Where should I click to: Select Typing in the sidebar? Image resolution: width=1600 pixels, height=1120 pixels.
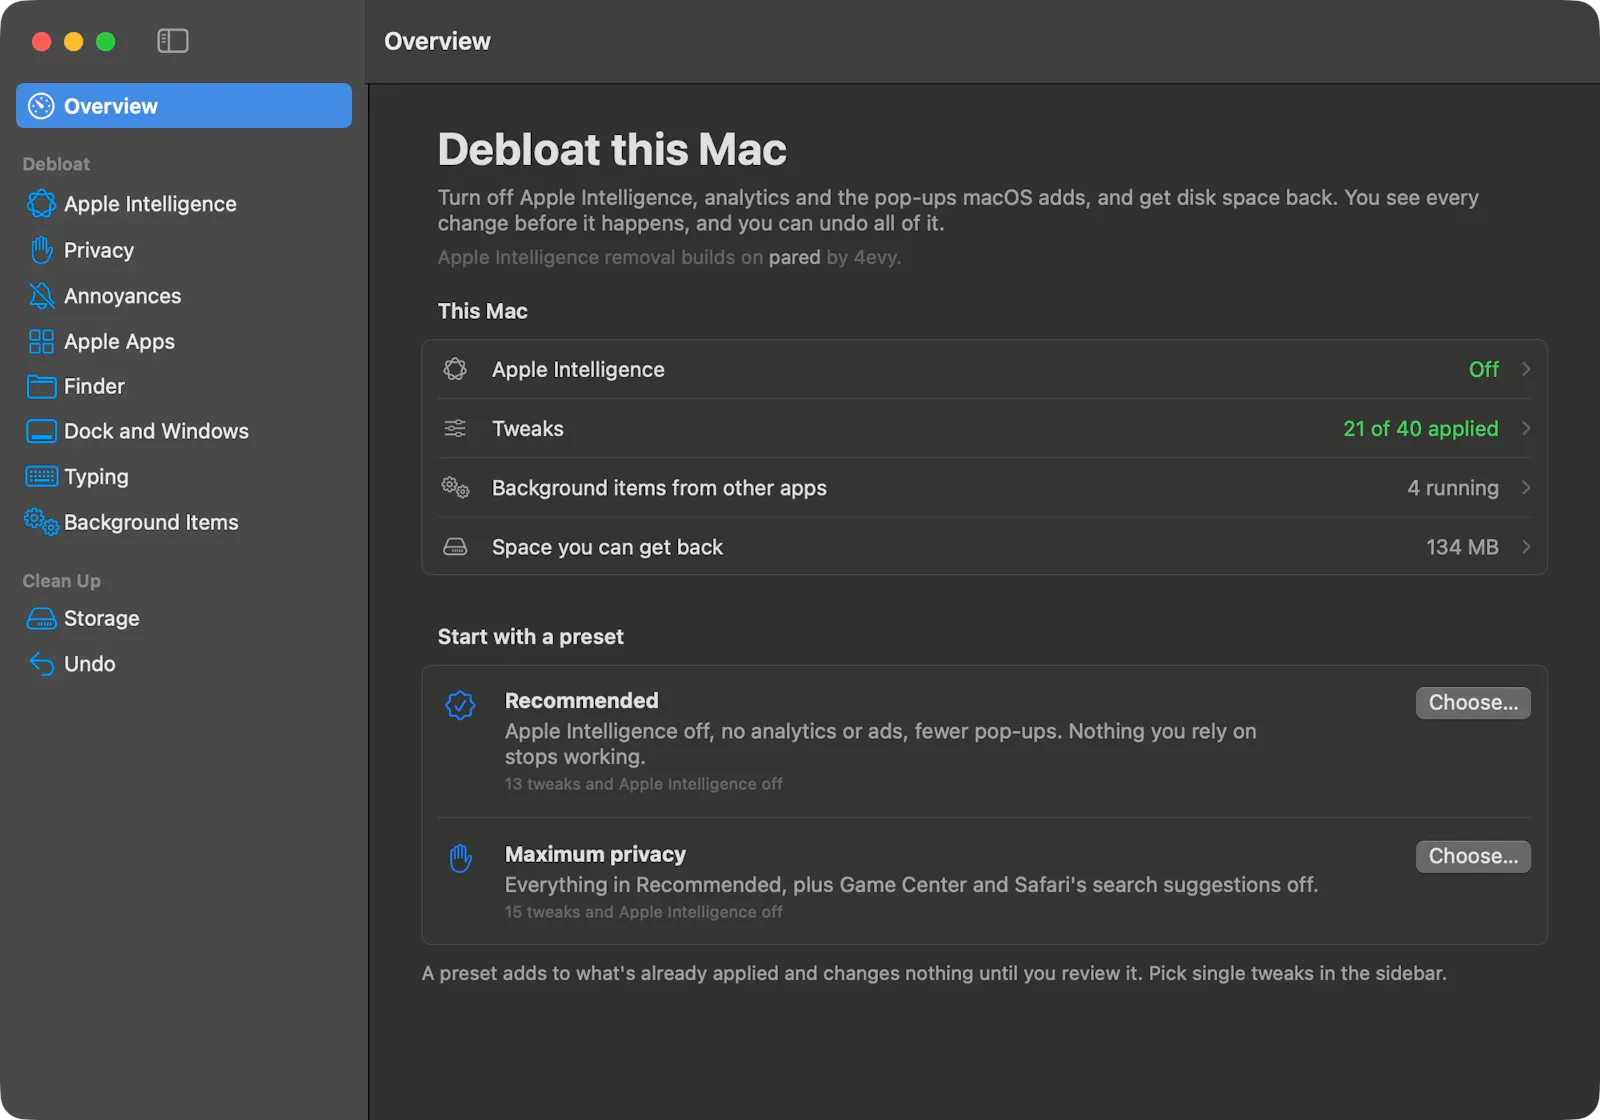(184, 477)
